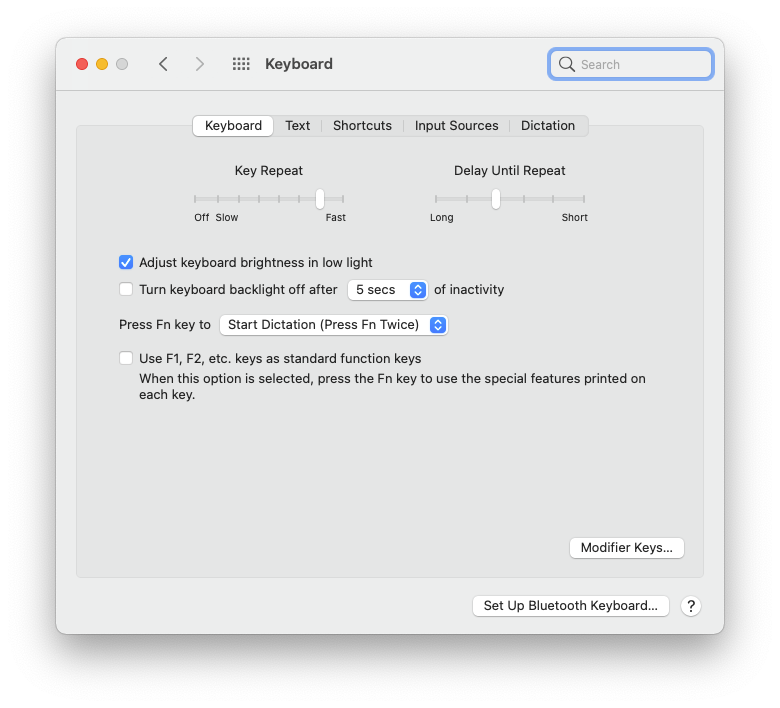
Task: Open Modifier Keys settings
Action: click(627, 548)
